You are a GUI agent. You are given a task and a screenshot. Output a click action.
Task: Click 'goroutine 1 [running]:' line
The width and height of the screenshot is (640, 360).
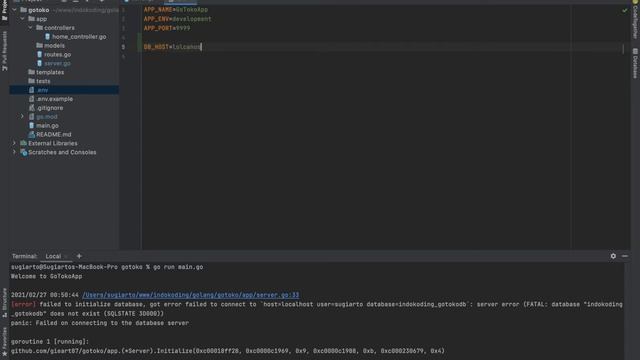point(50,342)
